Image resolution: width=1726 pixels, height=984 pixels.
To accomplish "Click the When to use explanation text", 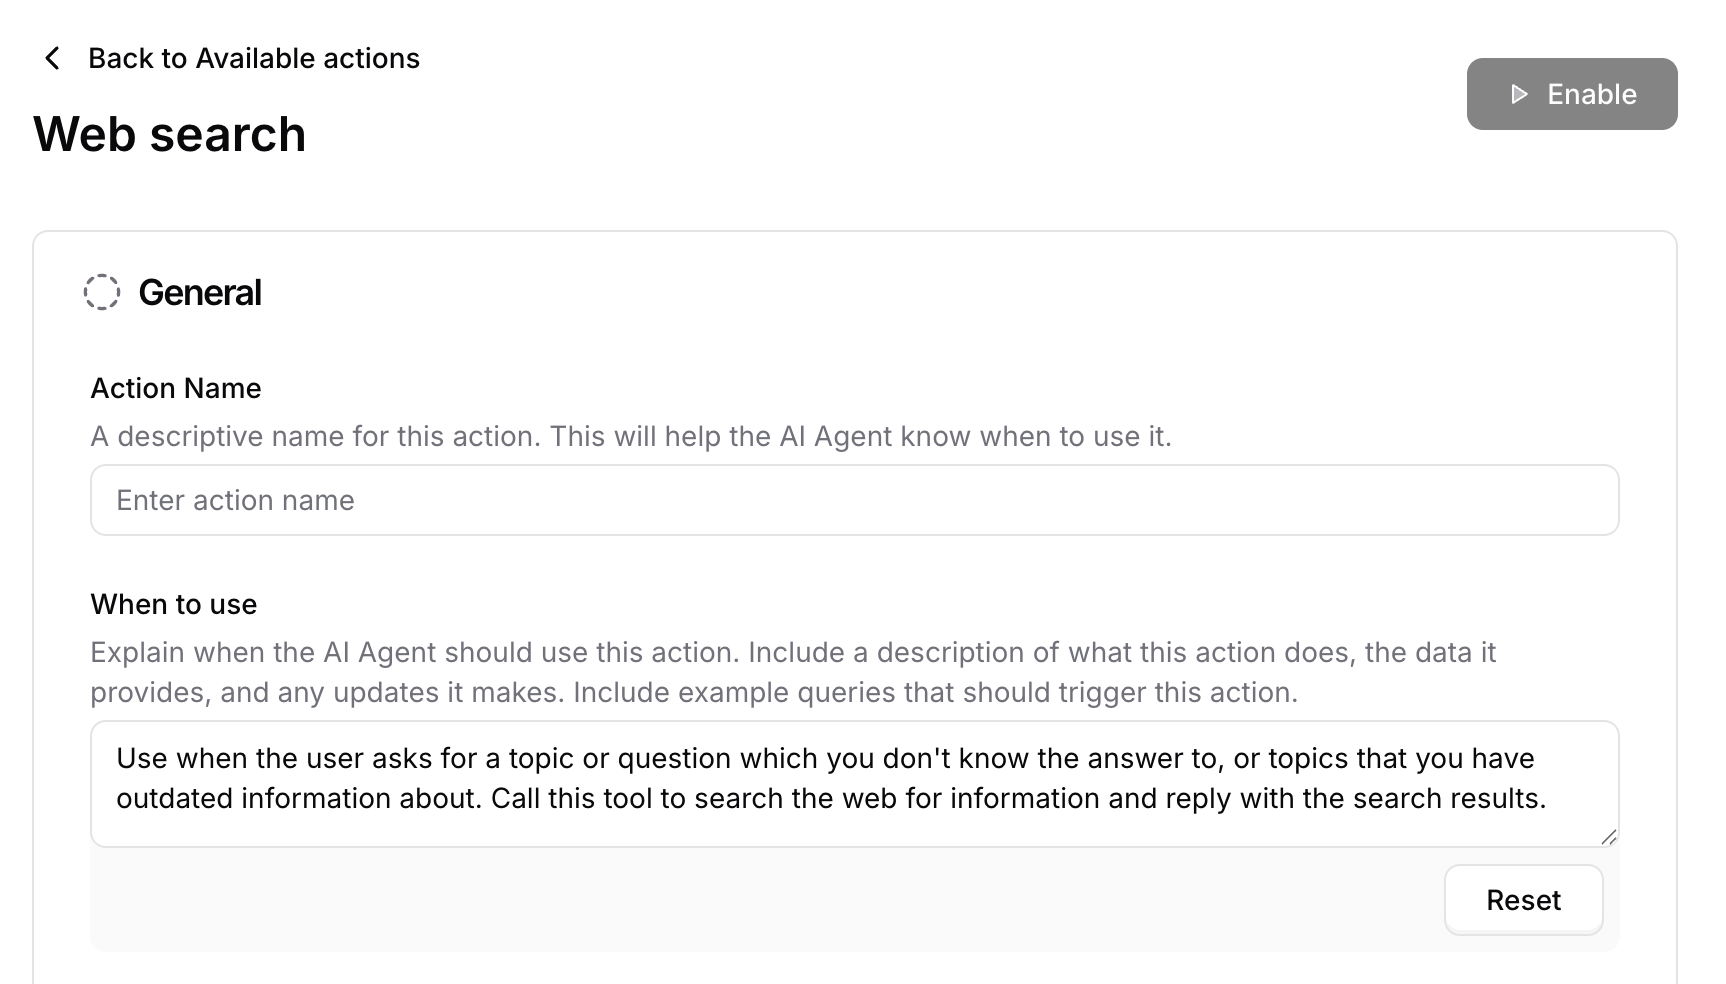I will coord(793,672).
